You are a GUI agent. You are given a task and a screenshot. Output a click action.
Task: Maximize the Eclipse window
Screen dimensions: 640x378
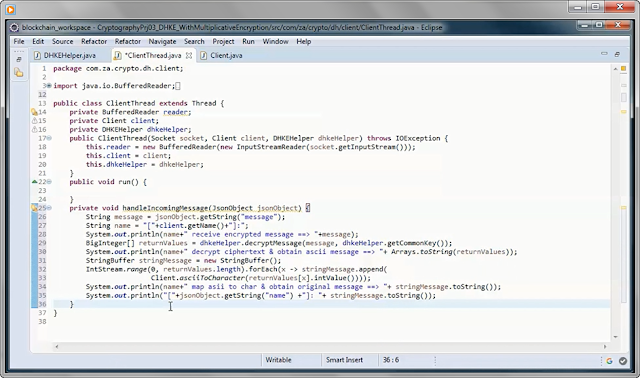click(599, 25)
